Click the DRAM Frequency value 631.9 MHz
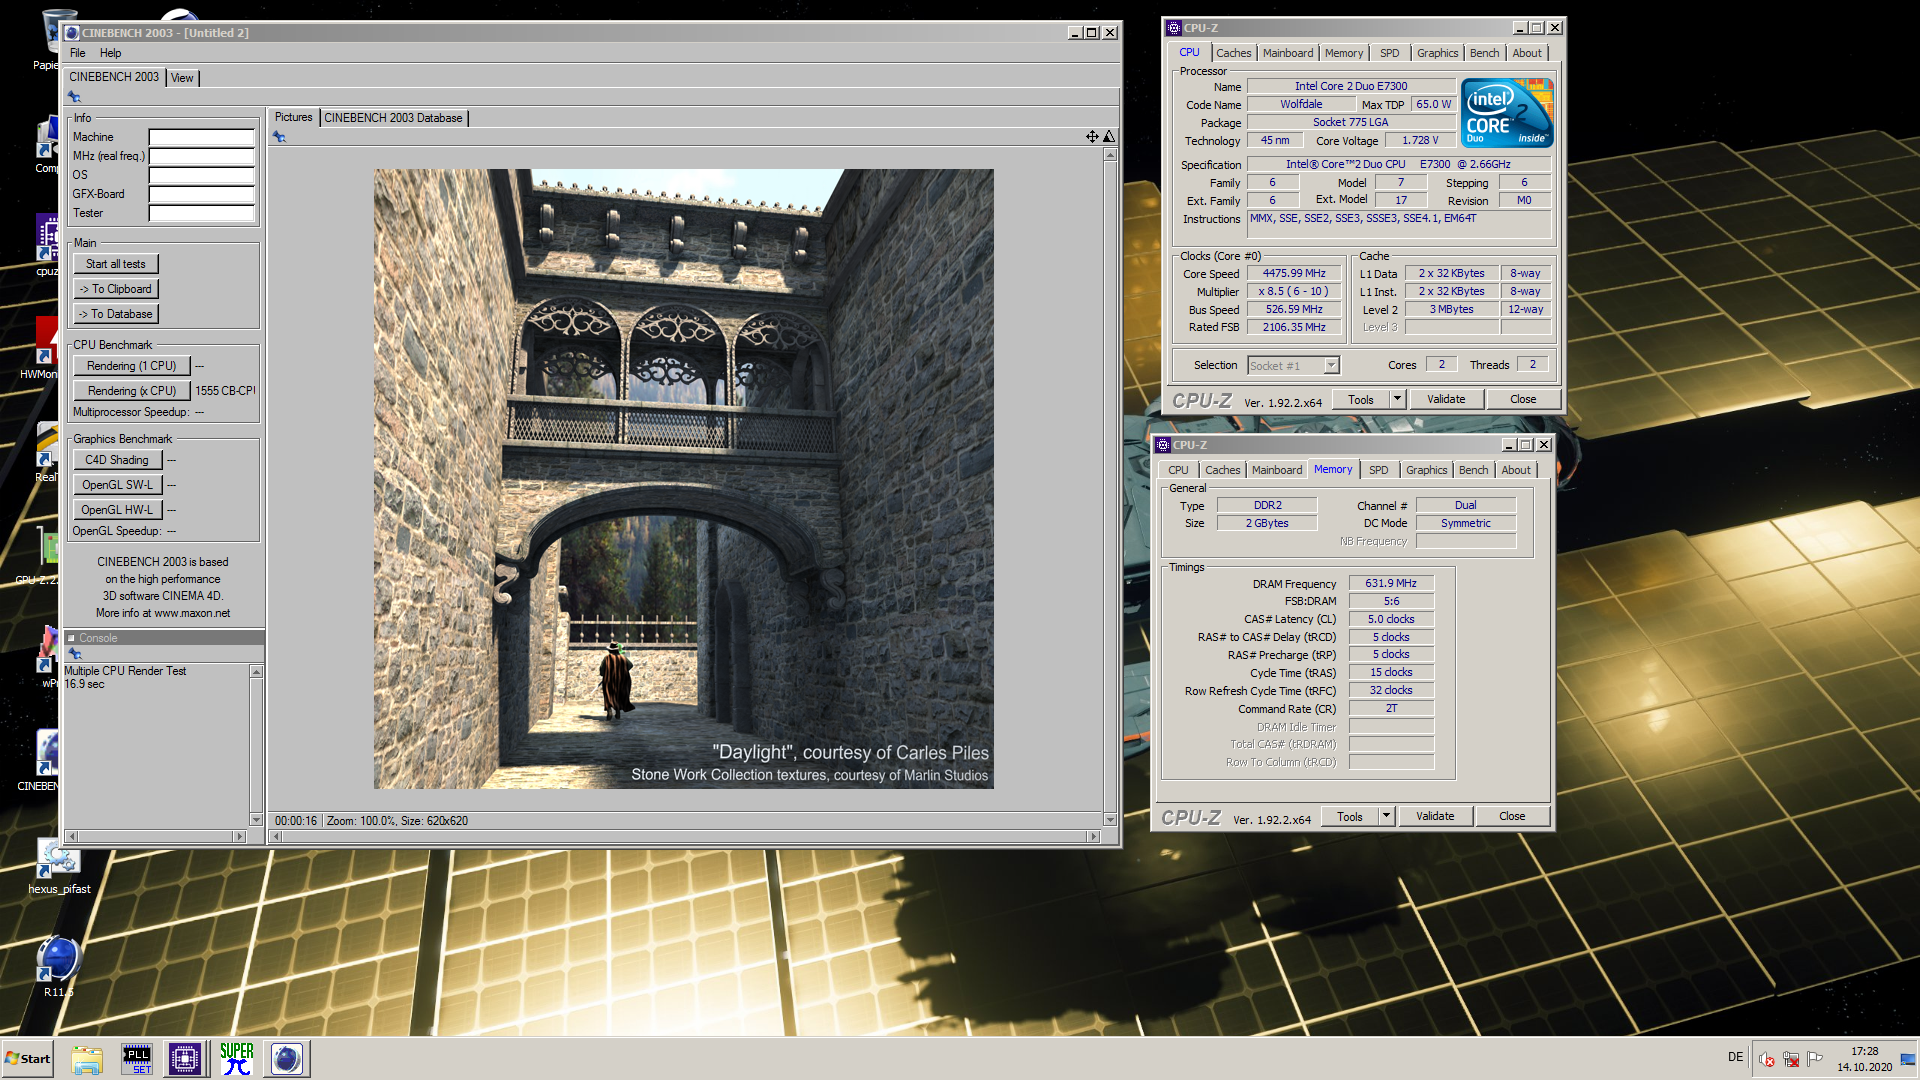The width and height of the screenshot is (1920, 1080). coord(1391,583)
